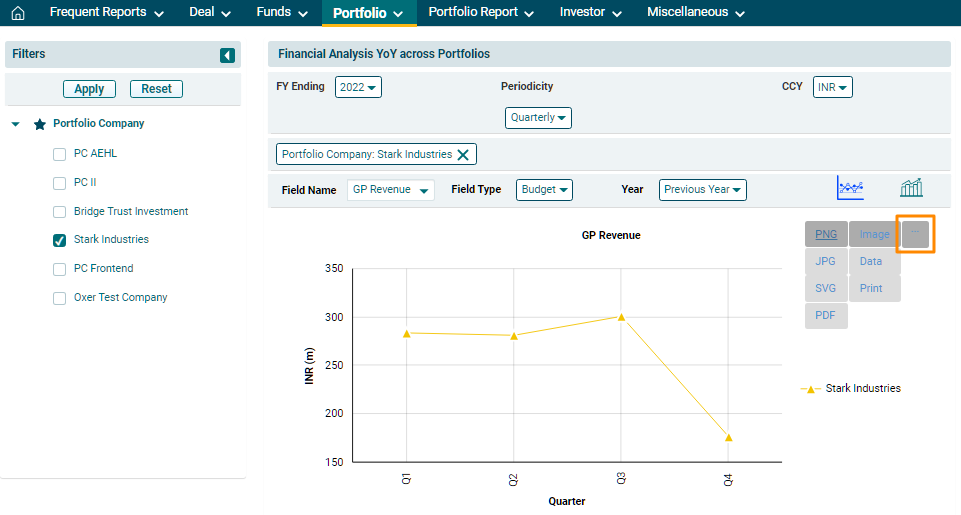The height and width of the screenshot is (515, 961).
Task: Export the chart as PDF
Action: coord(825,316)
